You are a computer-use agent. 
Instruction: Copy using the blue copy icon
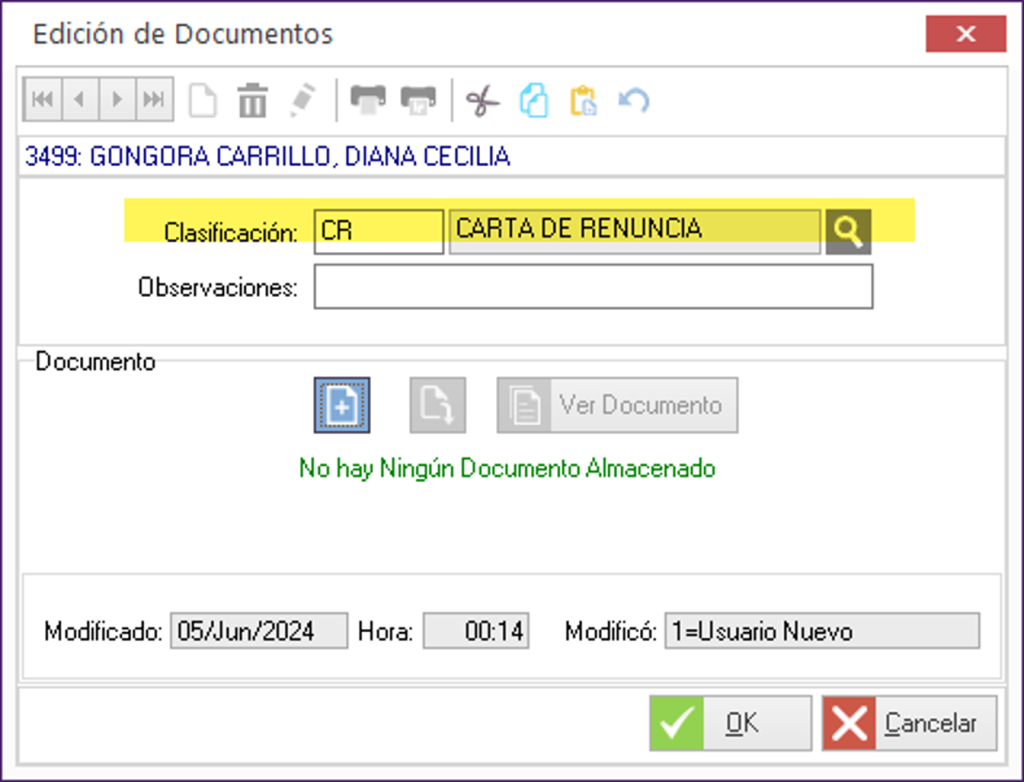point(533,99)
